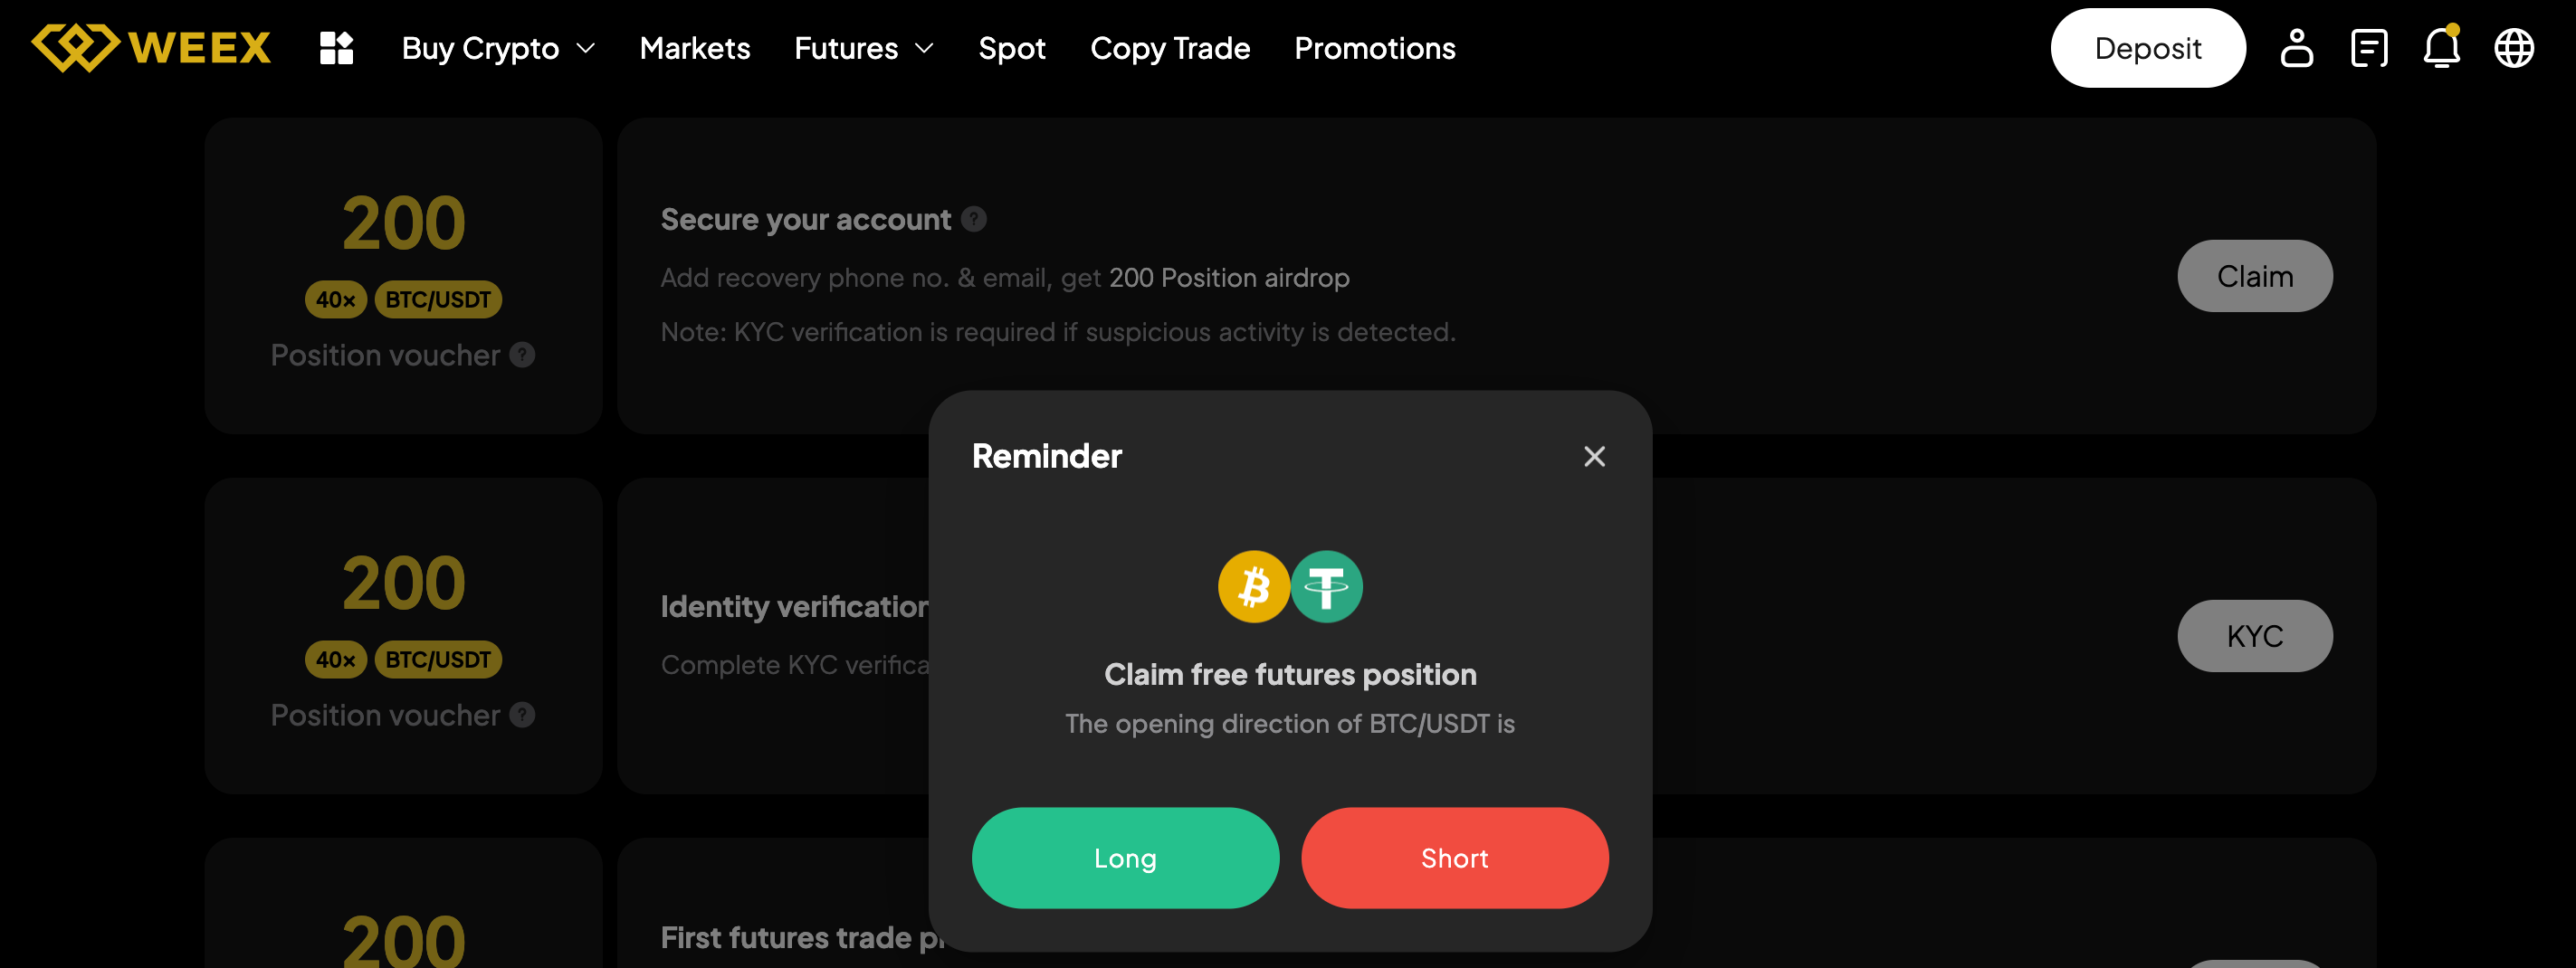2576x968 pixels.
Task: Click help icon next to first Position voucher
Action: (x=522, y=355)
